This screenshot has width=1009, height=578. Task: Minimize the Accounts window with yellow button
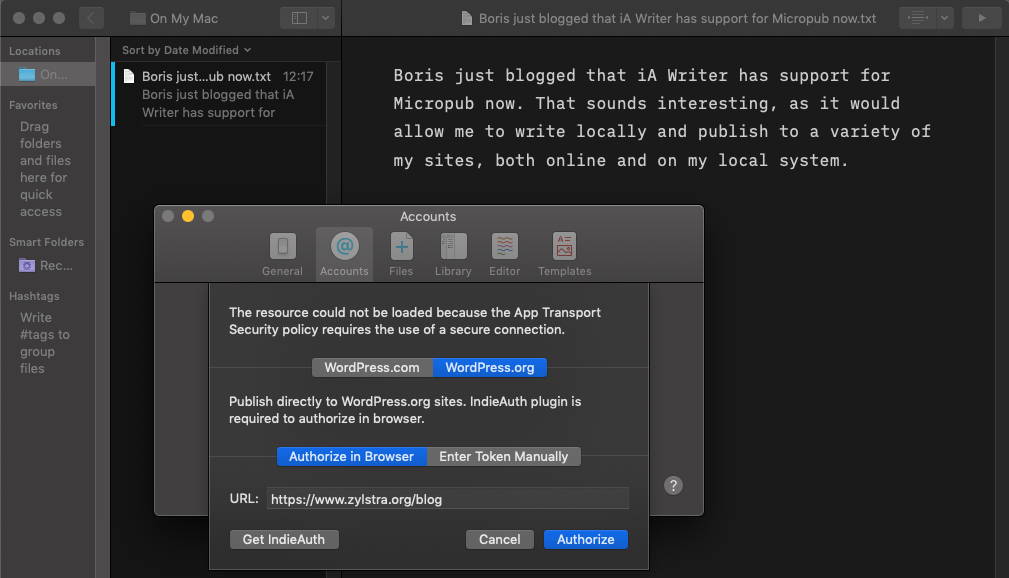point(188,216)
